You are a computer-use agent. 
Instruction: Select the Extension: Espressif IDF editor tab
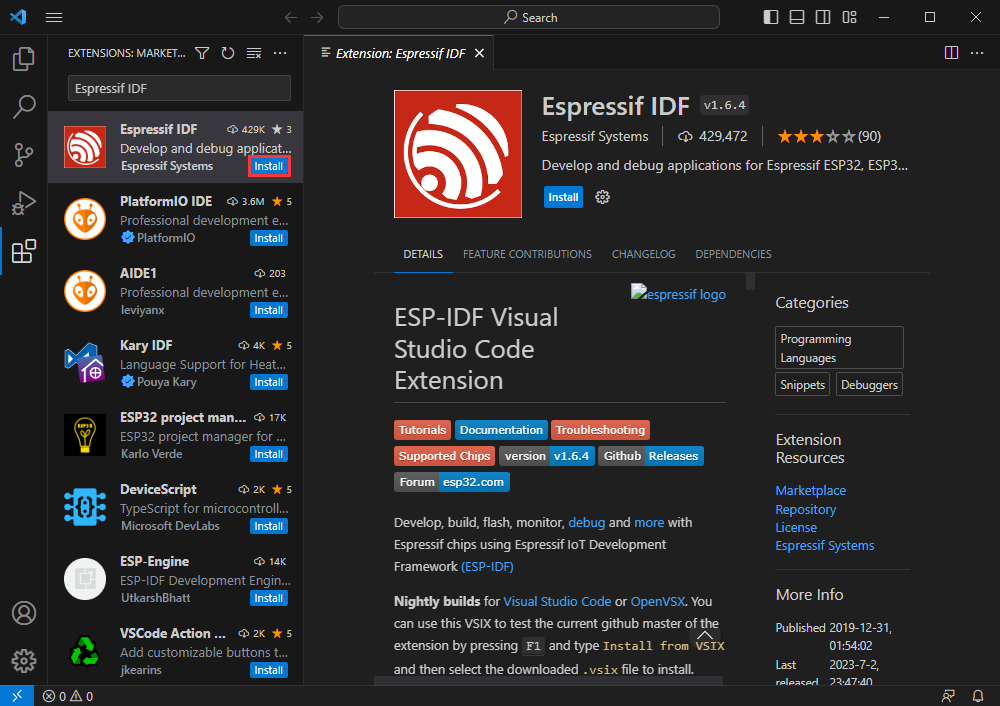(399, 53)
